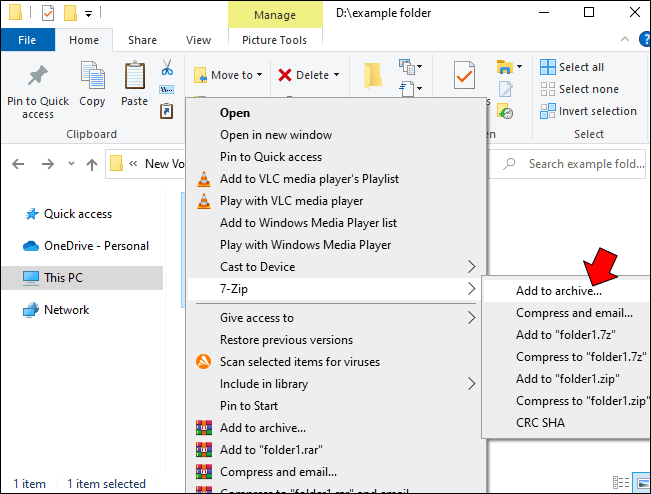
Task: Click the Manage contextual tab
Action: 275,15
